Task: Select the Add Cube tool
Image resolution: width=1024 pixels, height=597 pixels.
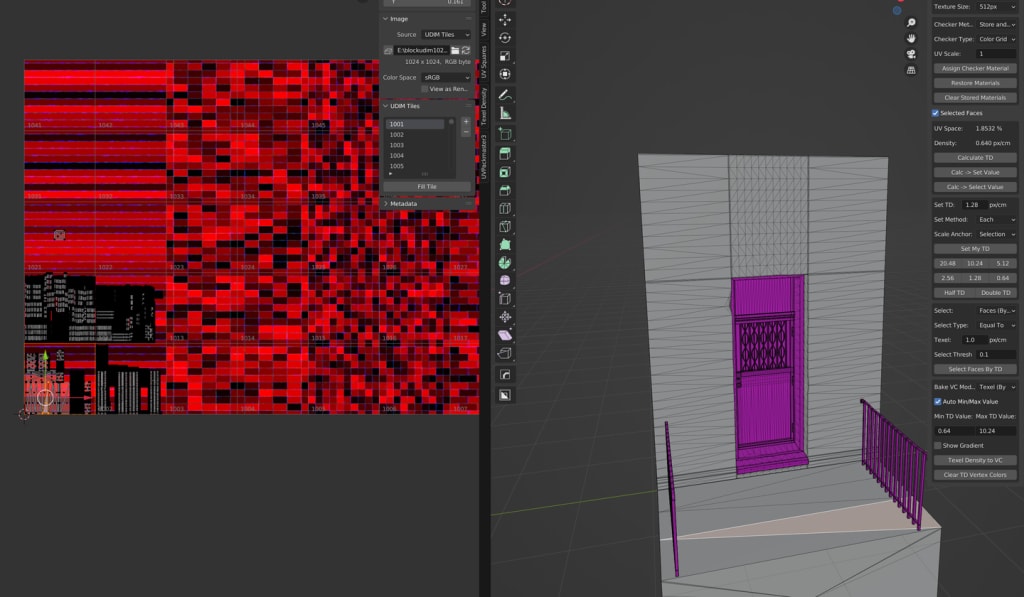Action: (505, 135)
